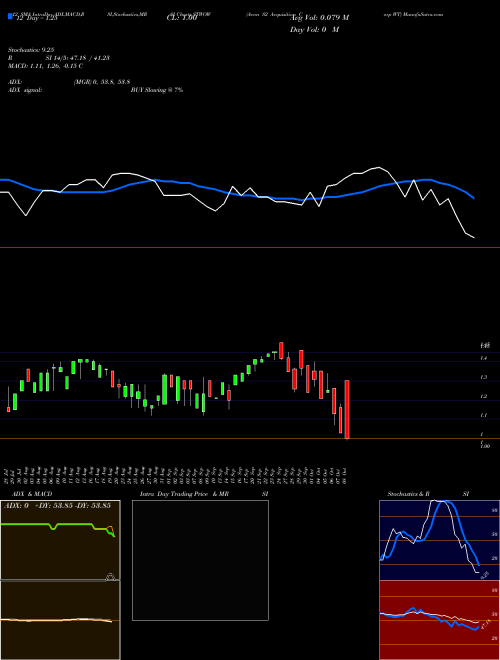This screenshot has height=660, width=500.
Task: Click the blue 12 Day SMA legend square
Action: (10, 16)
